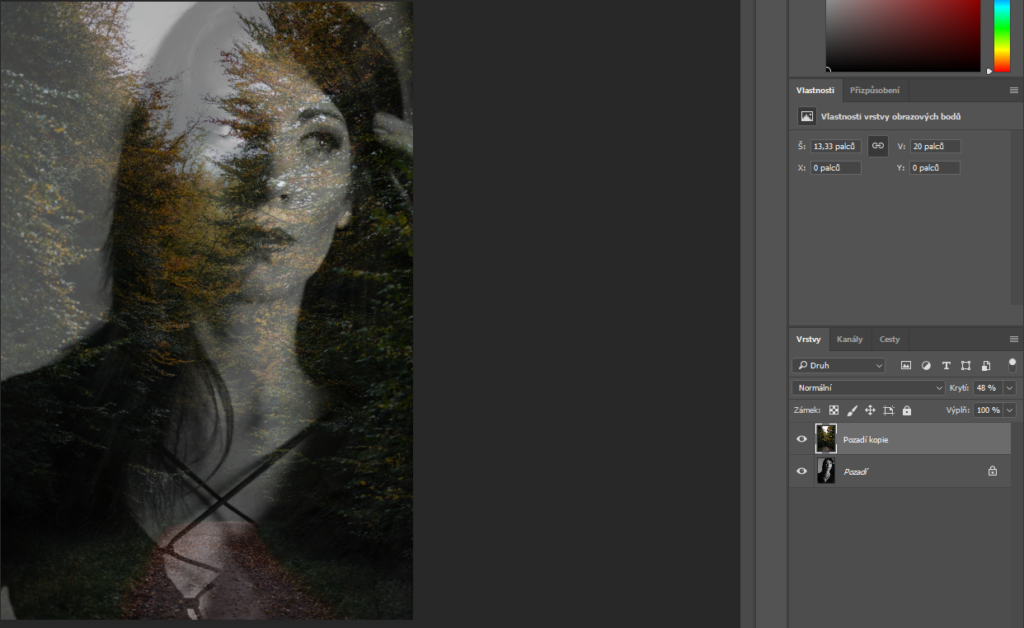Click the Pozadí kopie layer name
Screen dimensions: 1024x628
[865, 440]
